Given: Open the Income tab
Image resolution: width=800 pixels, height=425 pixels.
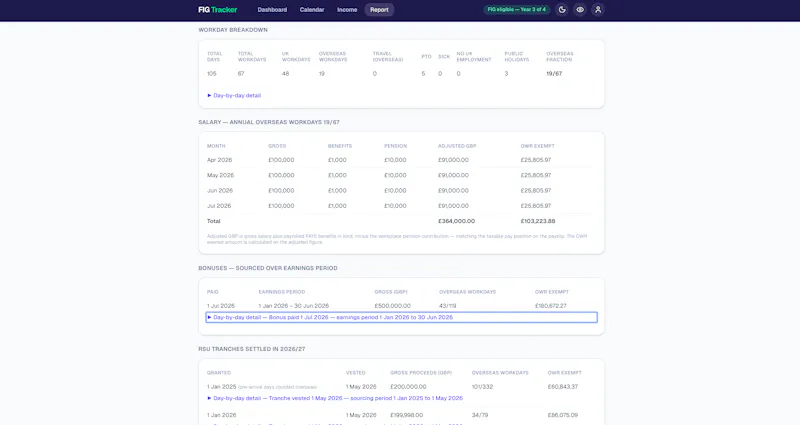Looking at the screenshot, I should click(x=347, y=10).
